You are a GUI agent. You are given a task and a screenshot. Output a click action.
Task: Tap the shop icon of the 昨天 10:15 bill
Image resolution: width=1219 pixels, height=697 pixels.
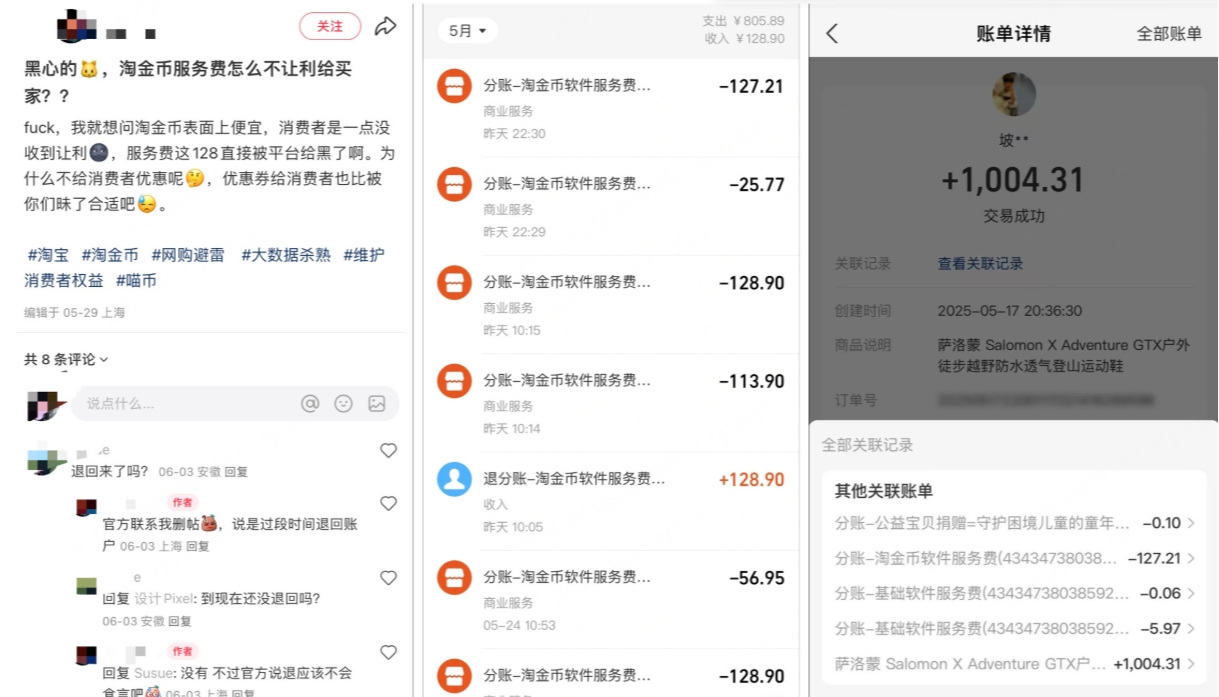pos(454,283)
